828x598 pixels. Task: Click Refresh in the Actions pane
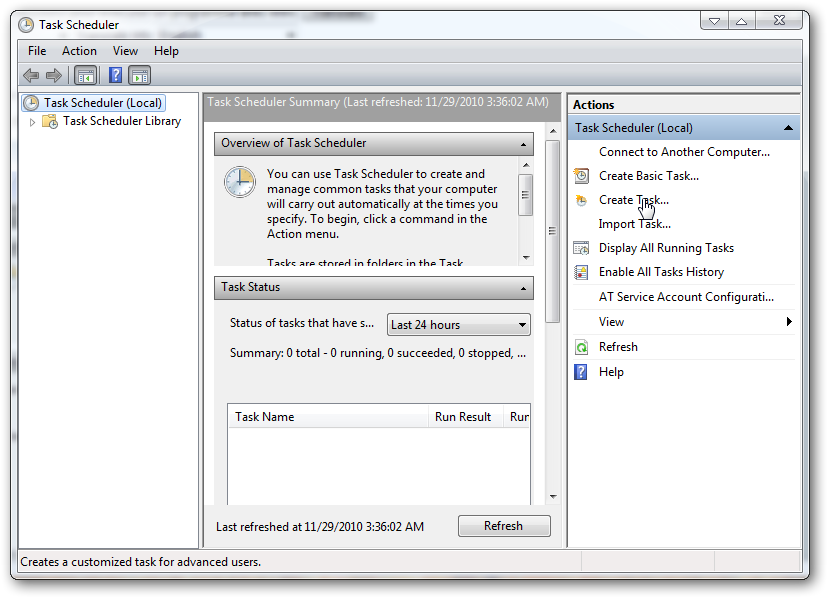tap(618, 347)
